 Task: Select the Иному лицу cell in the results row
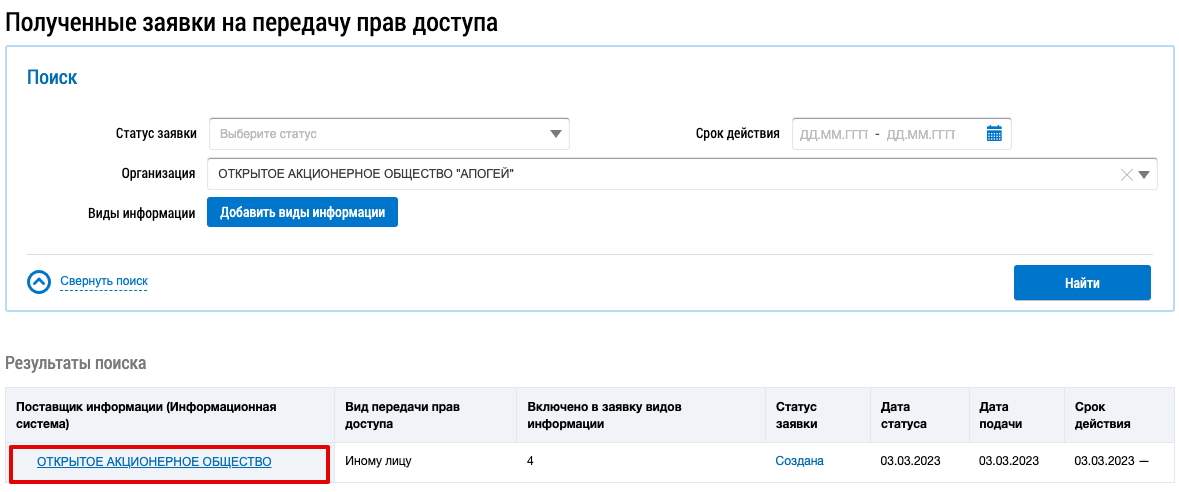point(378,461)
